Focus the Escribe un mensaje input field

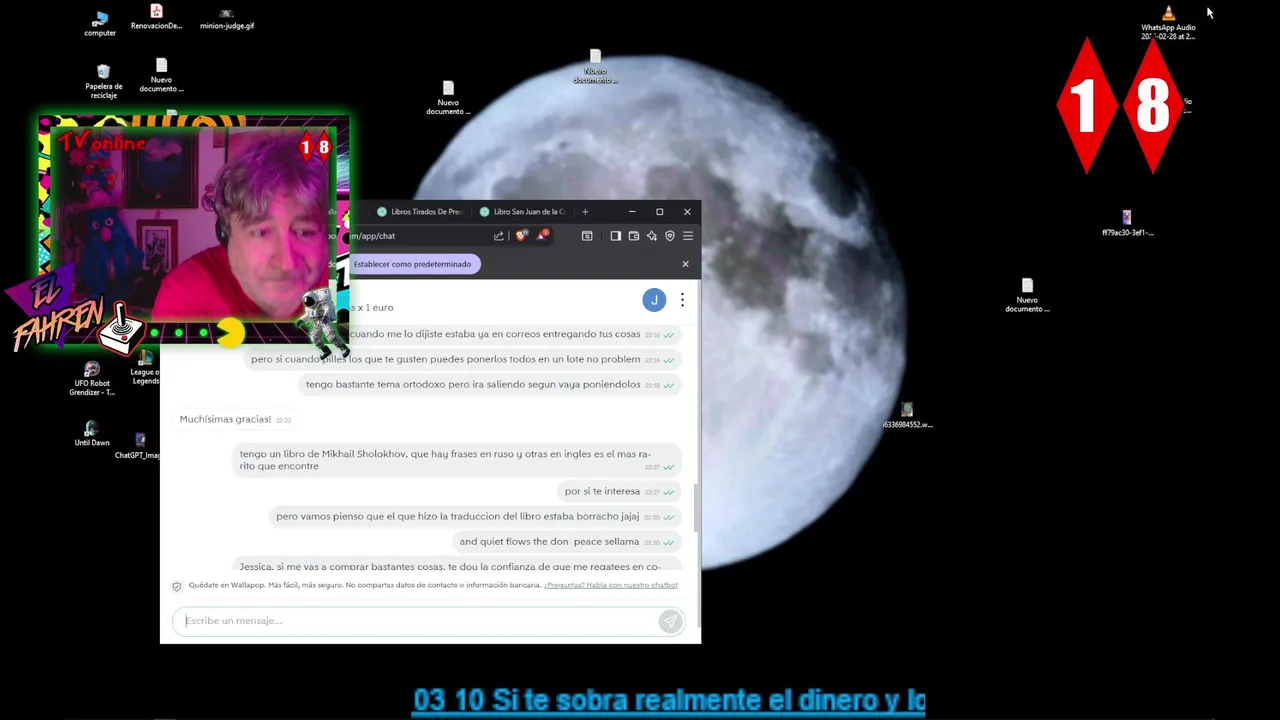(x=414, y=621)
